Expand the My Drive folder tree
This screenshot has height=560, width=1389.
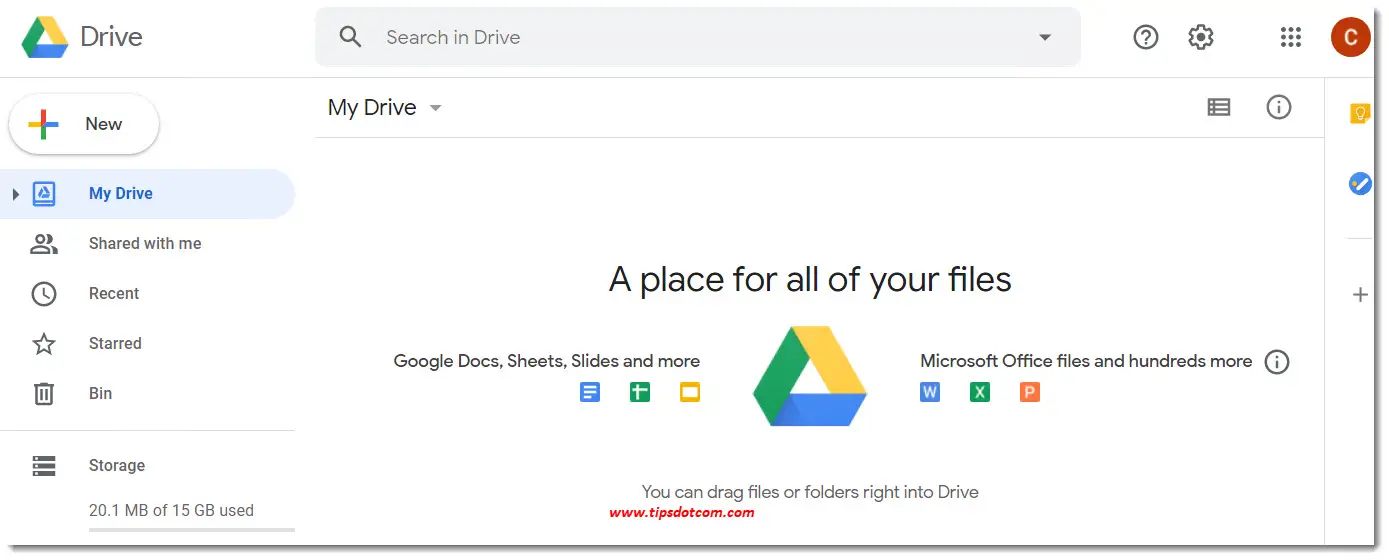16,194
